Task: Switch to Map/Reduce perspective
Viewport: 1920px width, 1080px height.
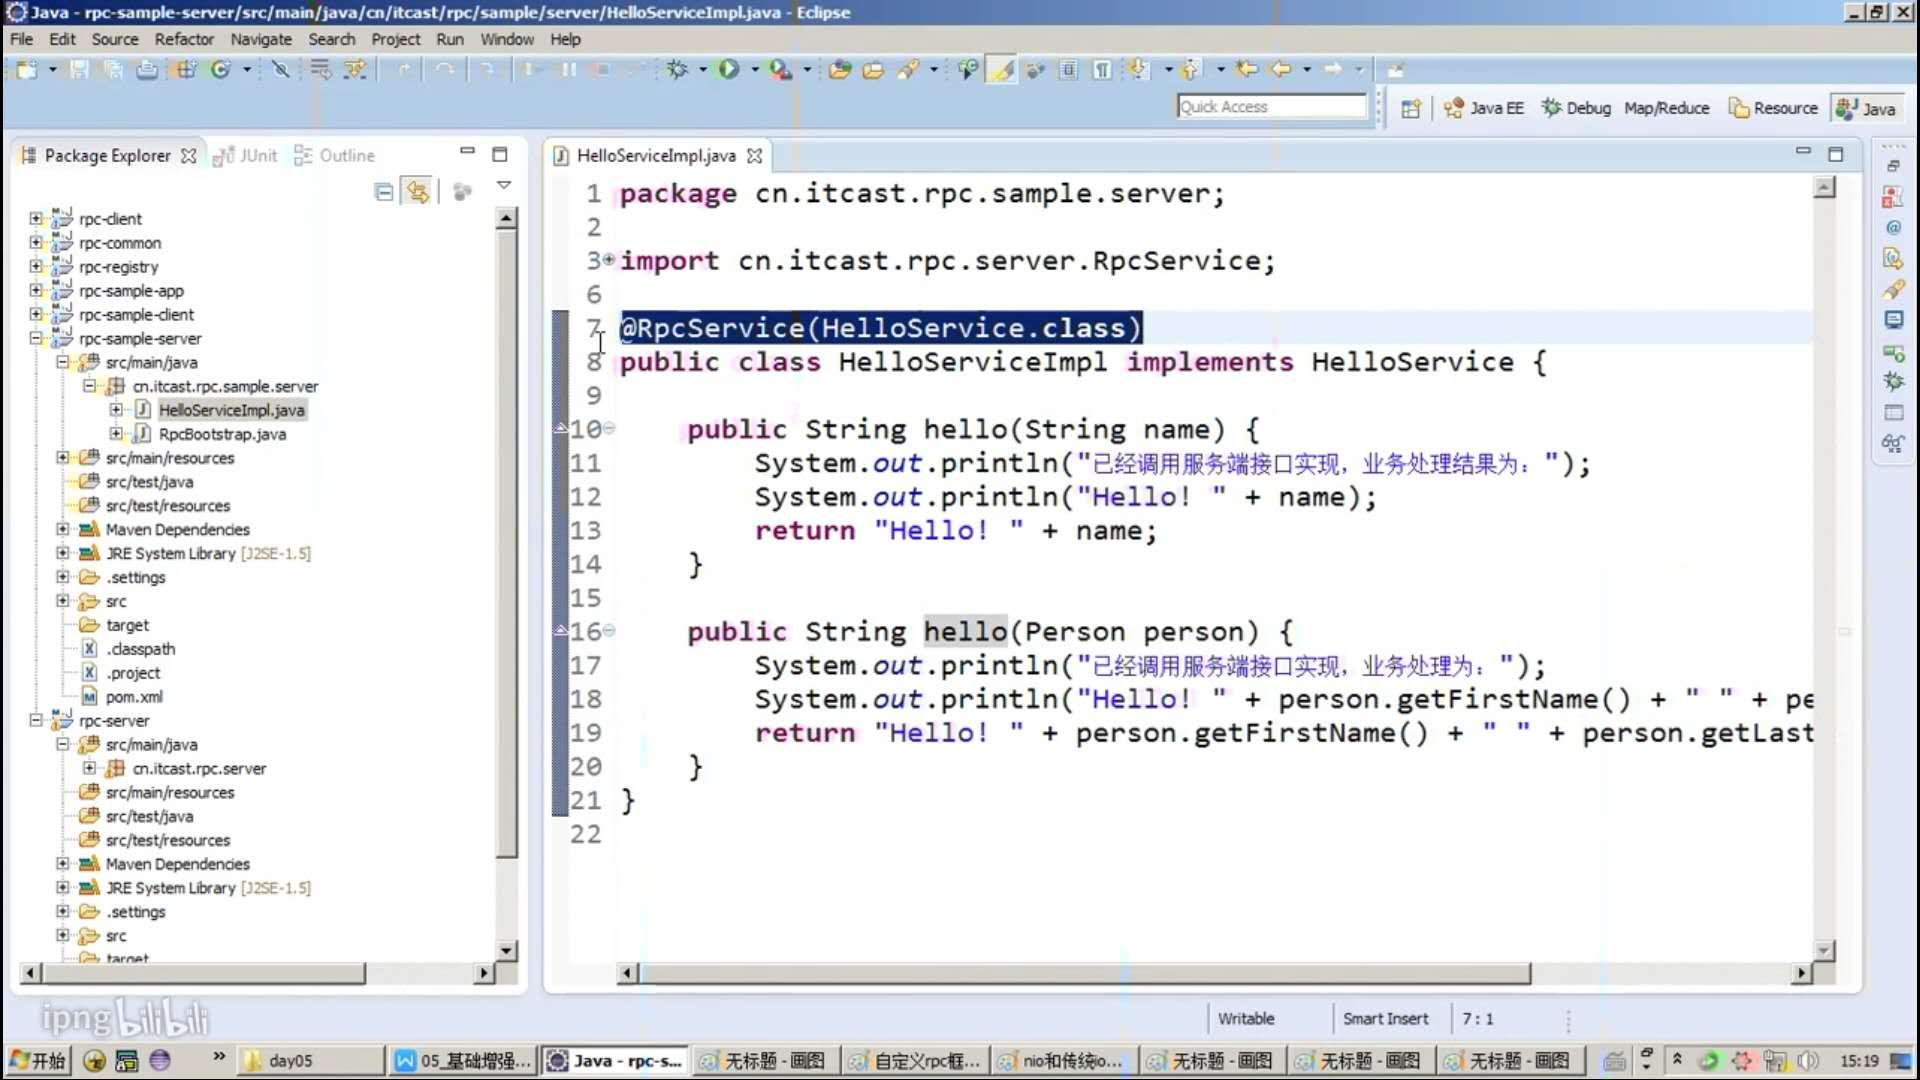Action: pyautogui.click(x=1667, y=108)
